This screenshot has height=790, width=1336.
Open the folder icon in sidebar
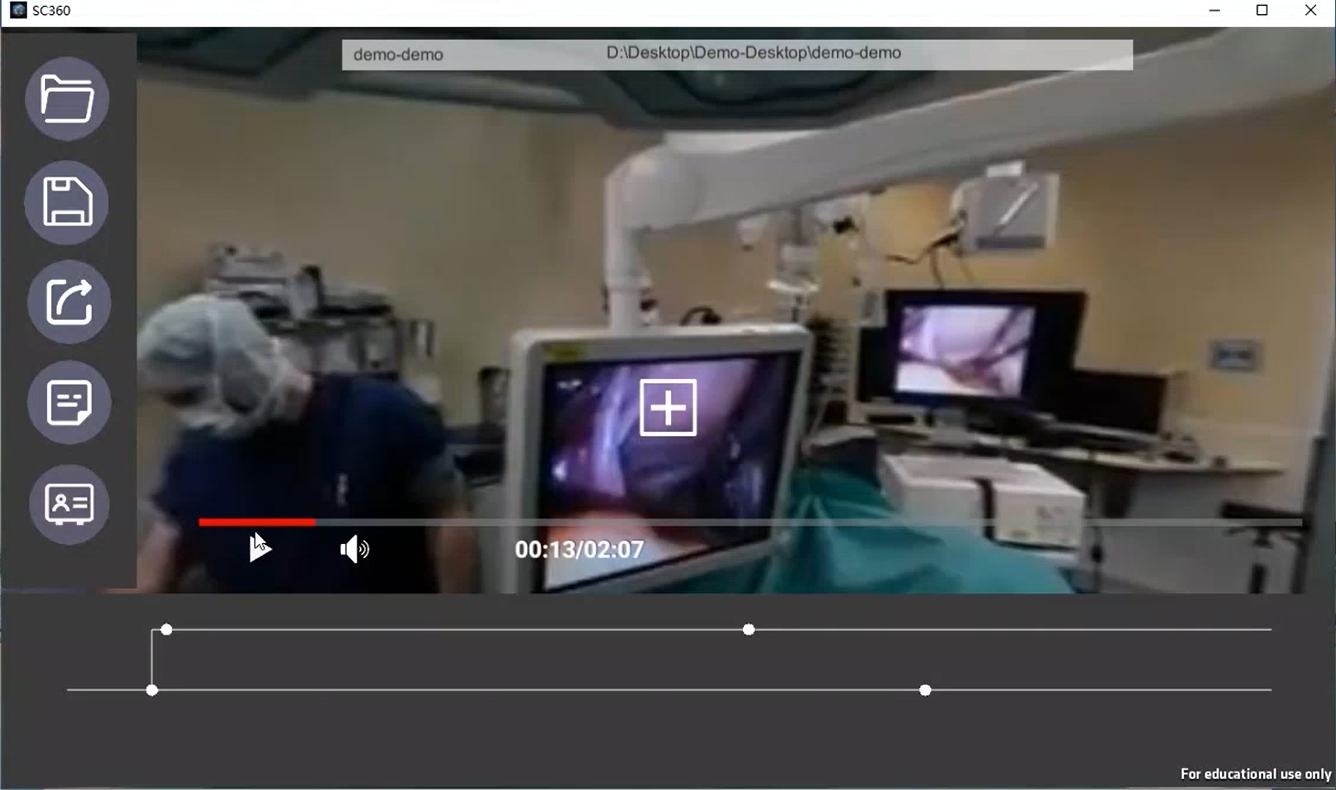67,98
